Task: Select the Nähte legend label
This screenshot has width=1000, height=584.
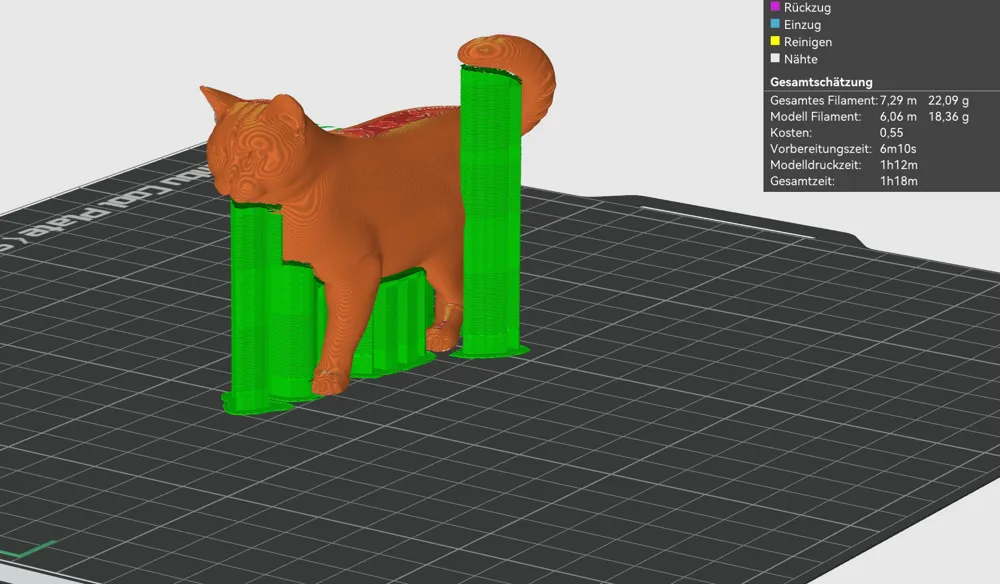Action: (800, 59)
